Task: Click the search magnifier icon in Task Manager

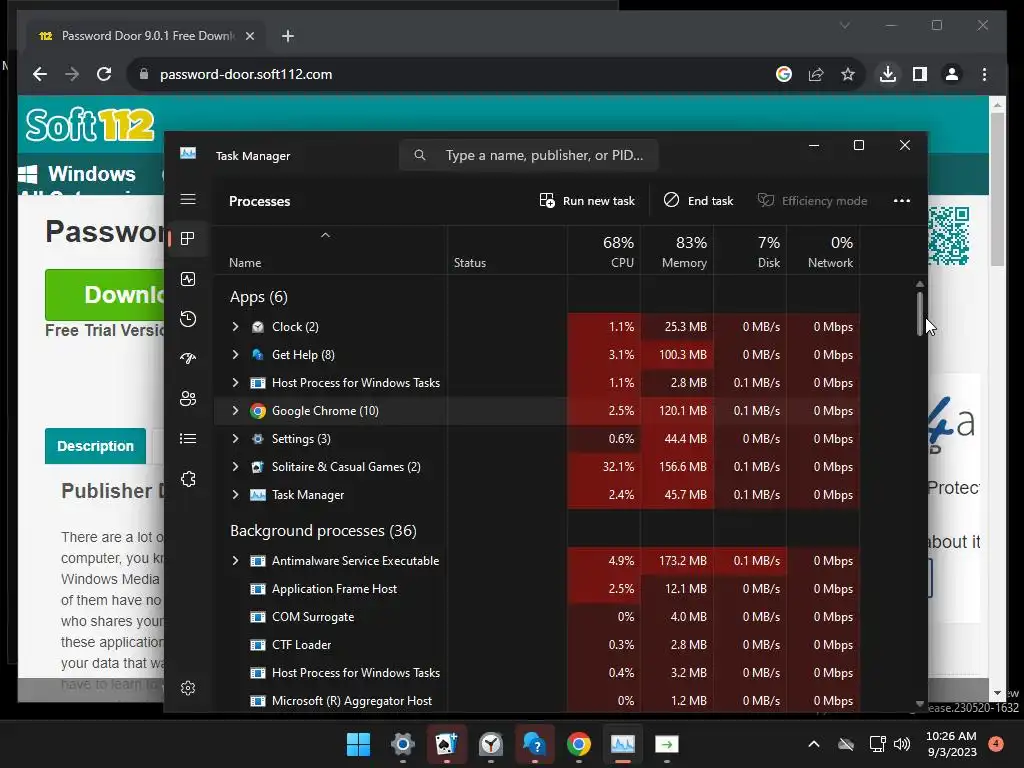Action: pyautogui.click(x=420, y=155)
